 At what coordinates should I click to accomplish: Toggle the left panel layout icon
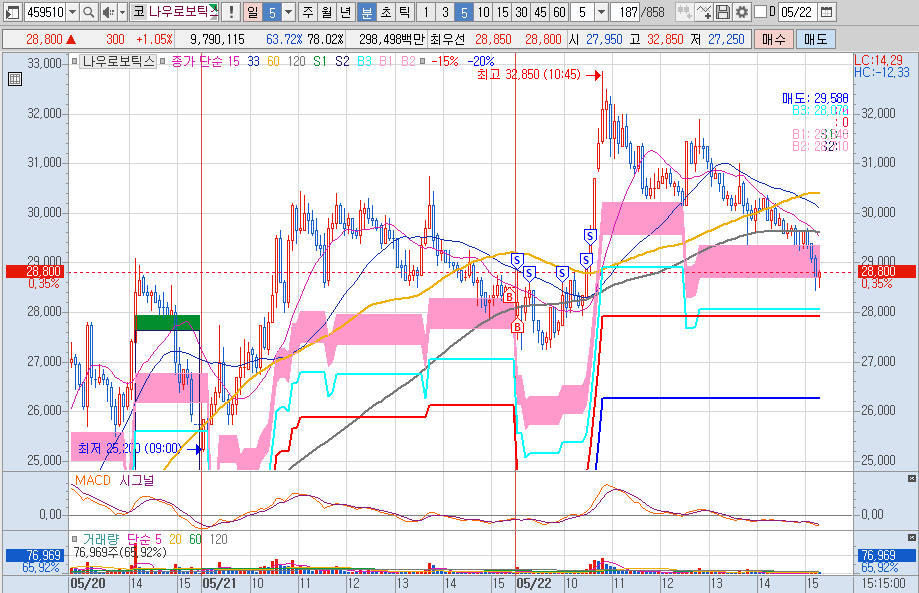(12, 12)
